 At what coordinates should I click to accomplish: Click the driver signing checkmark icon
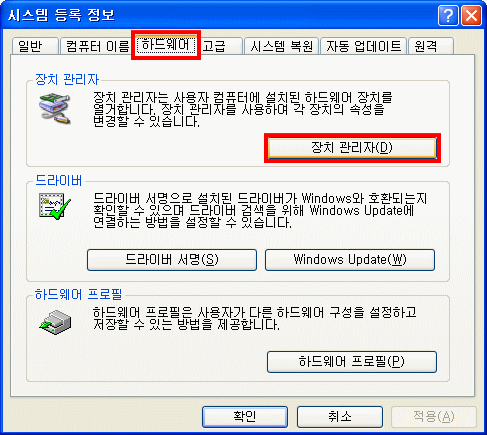pyautogui.click(x=55, y=206)
